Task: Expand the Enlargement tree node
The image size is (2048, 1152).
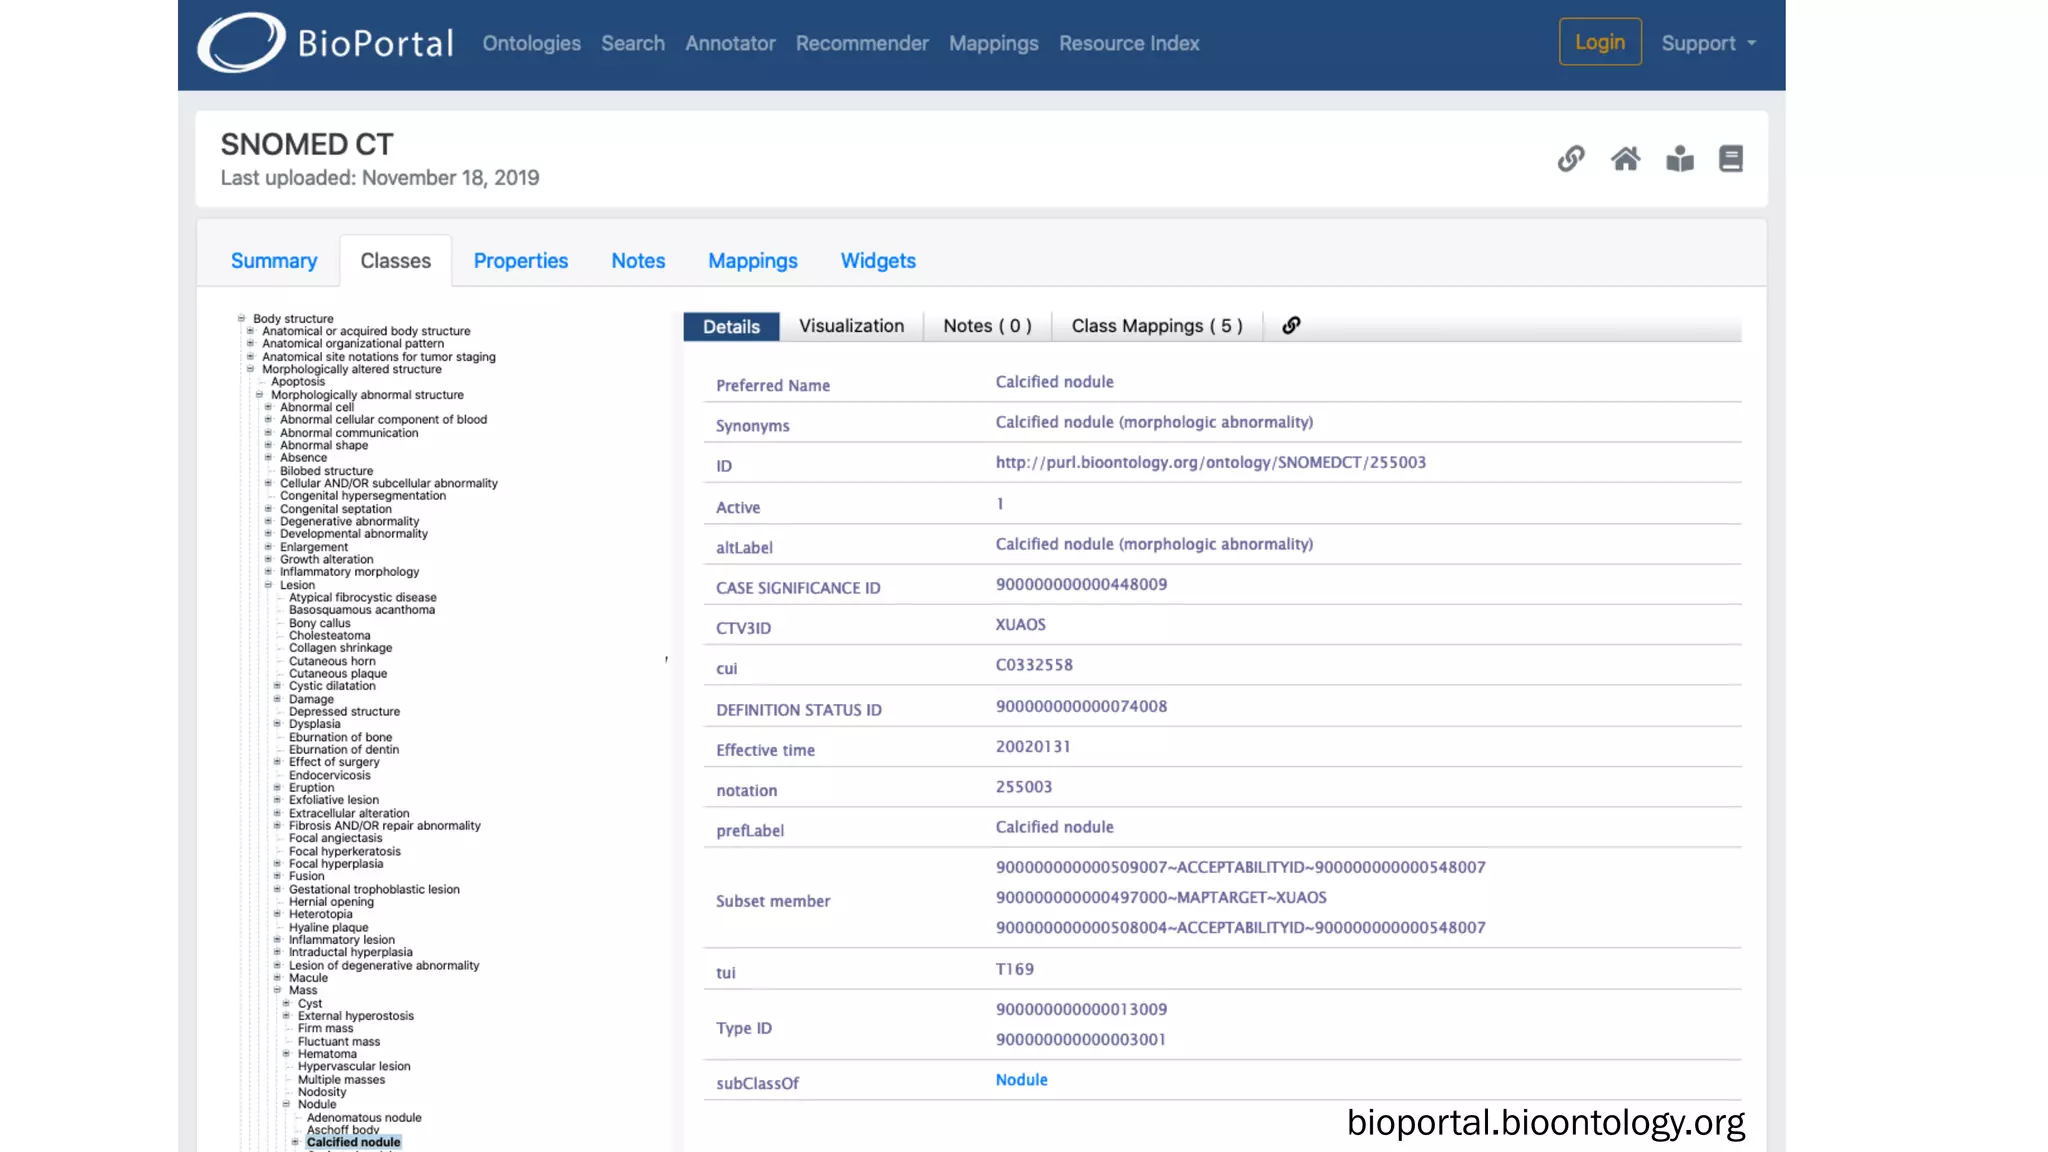Action: coord(268,547)
